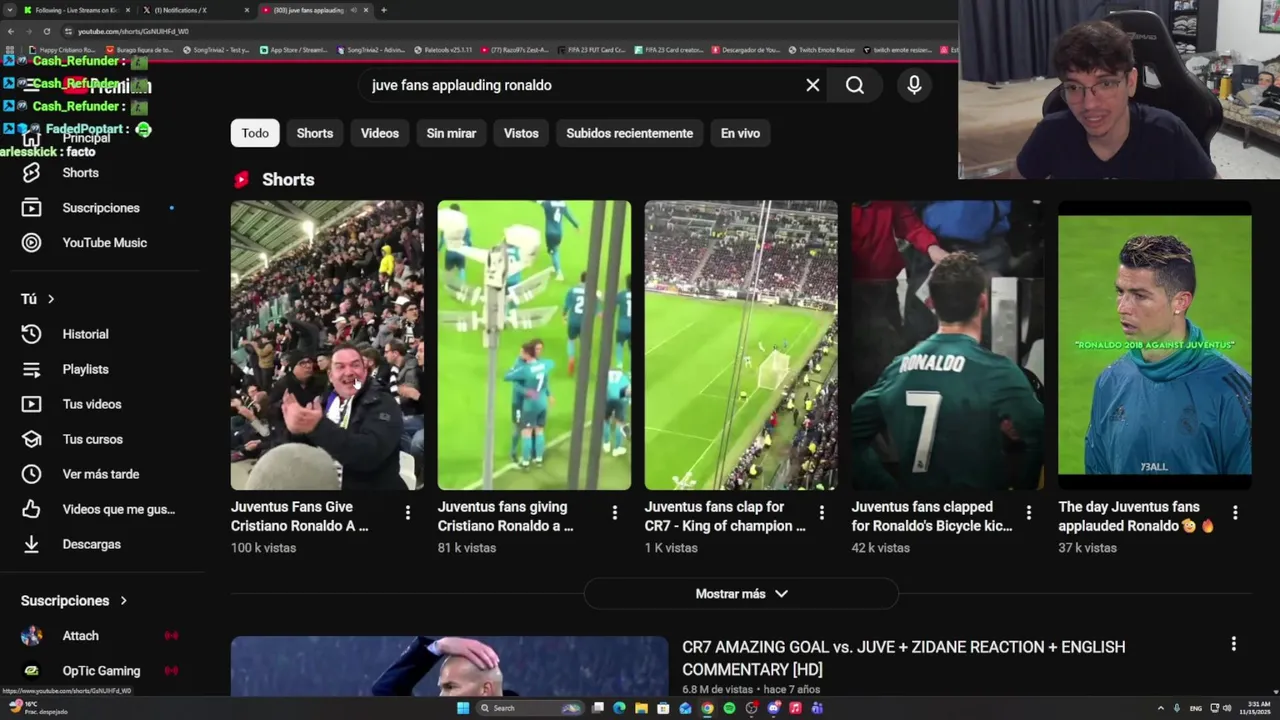Select the Sin mirar filter chip
1280x720 pixels.
[x=451, y=133]
